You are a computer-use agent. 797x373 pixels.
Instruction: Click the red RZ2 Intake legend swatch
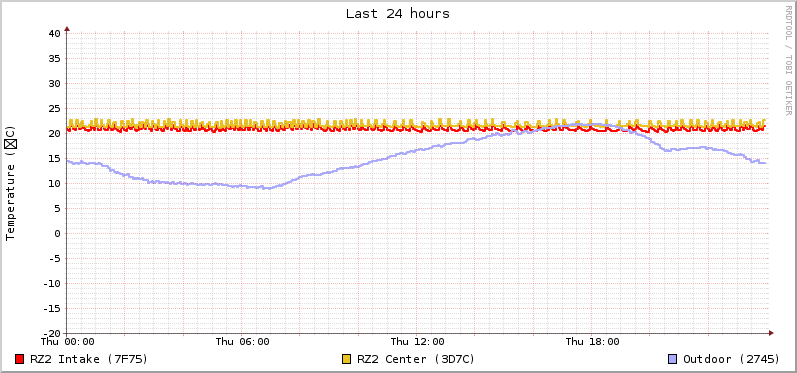[20, 359]
